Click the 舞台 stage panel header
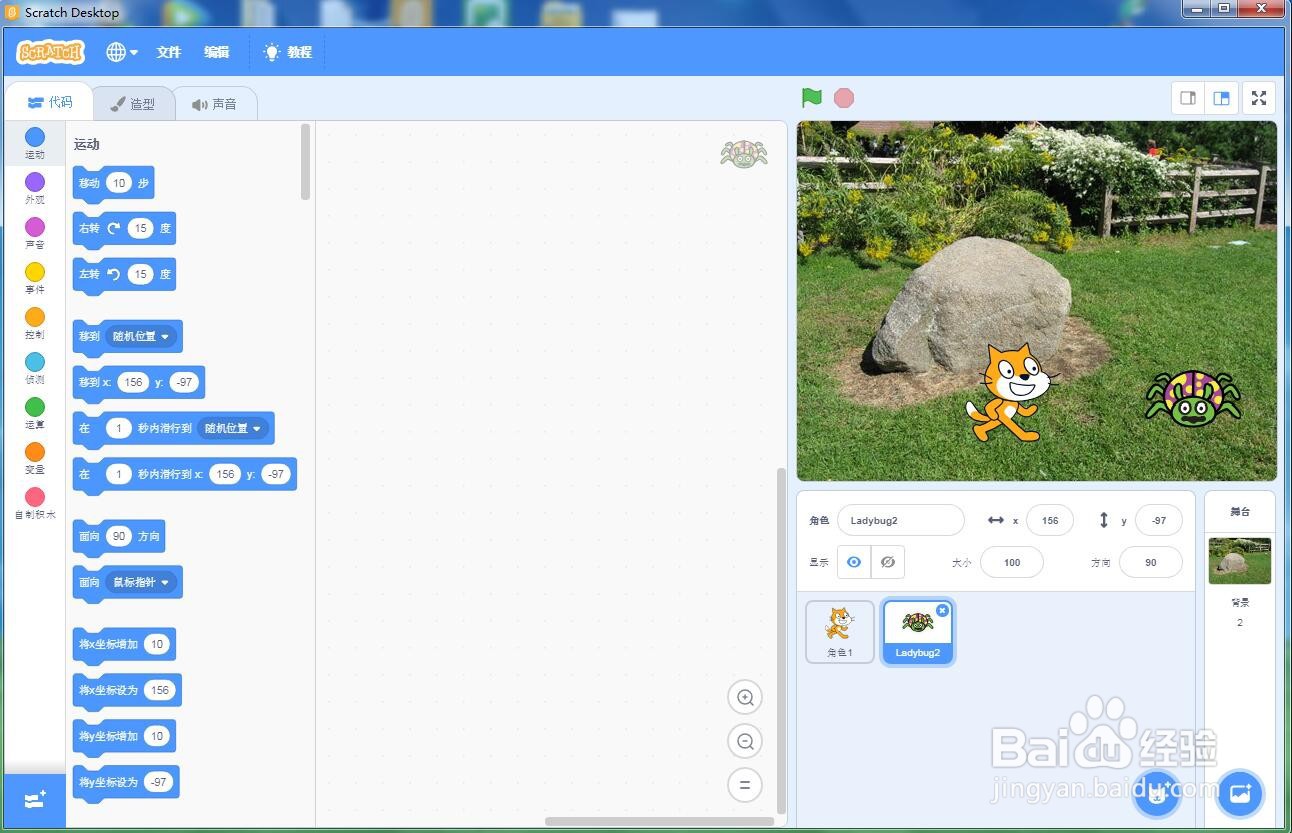This screenshot has height=833, width=1292. [1240, 511]
